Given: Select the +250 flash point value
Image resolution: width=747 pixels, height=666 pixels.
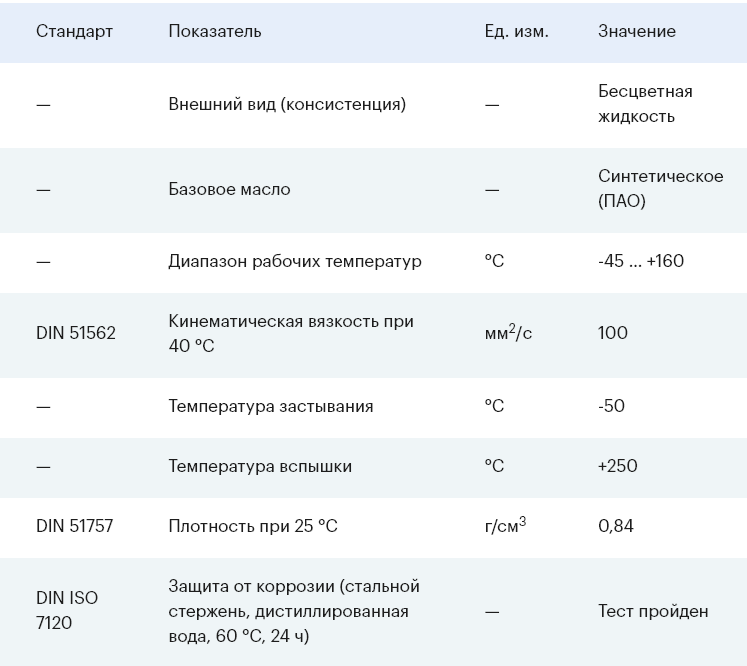Looking at the screenshot, I should point(617,466).
